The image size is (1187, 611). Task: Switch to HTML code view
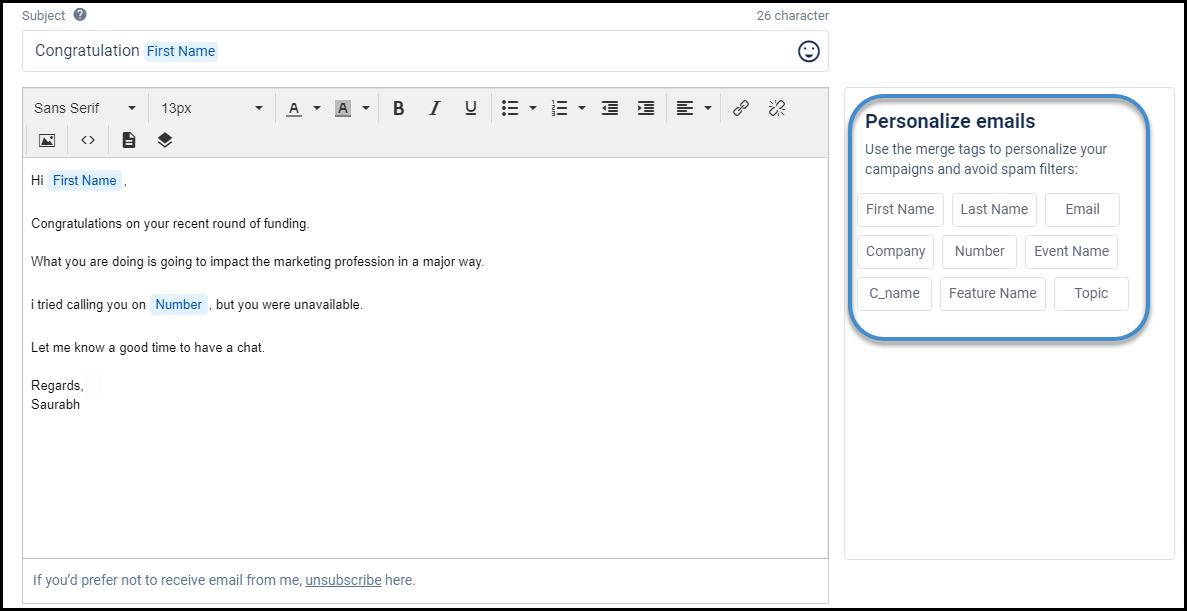87,140
